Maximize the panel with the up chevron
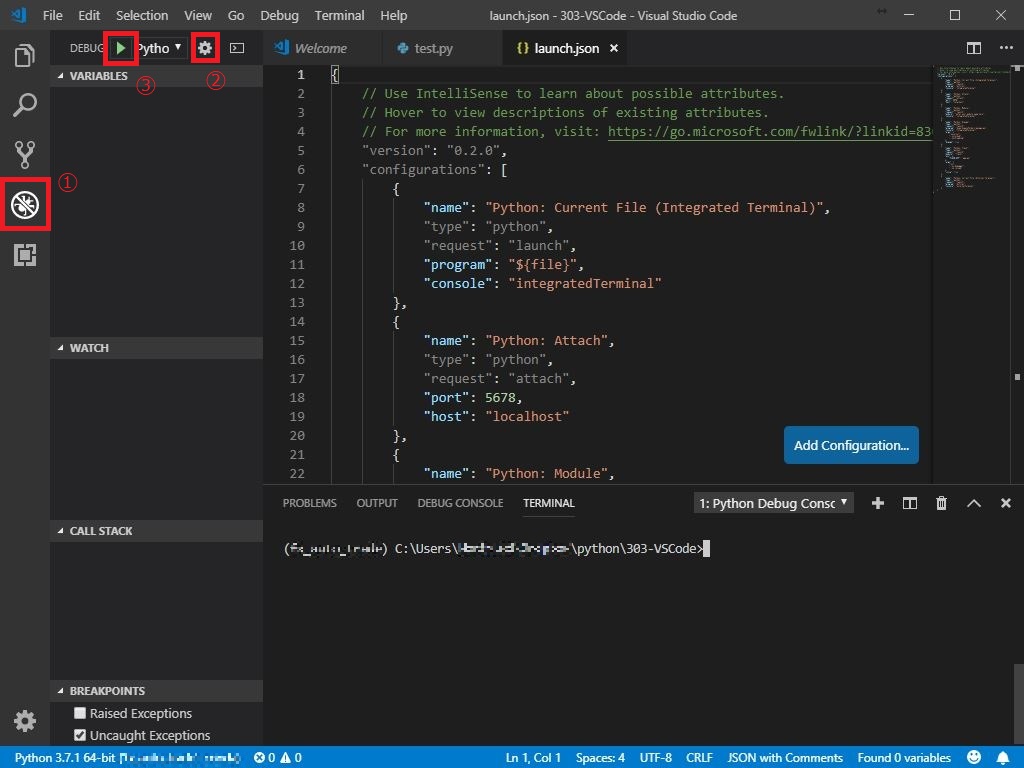Screen dimensions: 1024x768 [x=974, y=503]
